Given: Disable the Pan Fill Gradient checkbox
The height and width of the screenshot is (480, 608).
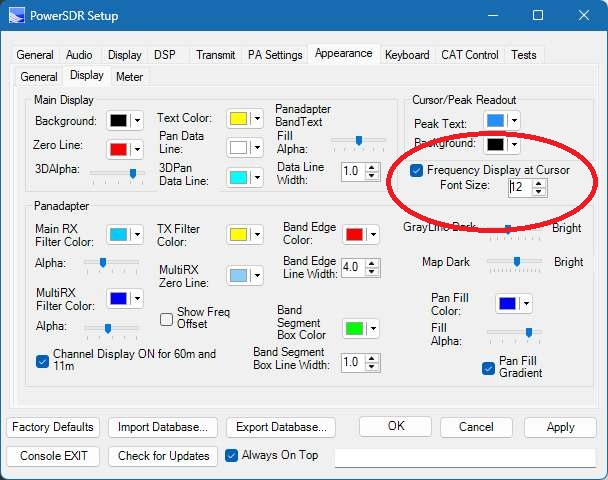Looking at the screenshot, I should point(488,368).
